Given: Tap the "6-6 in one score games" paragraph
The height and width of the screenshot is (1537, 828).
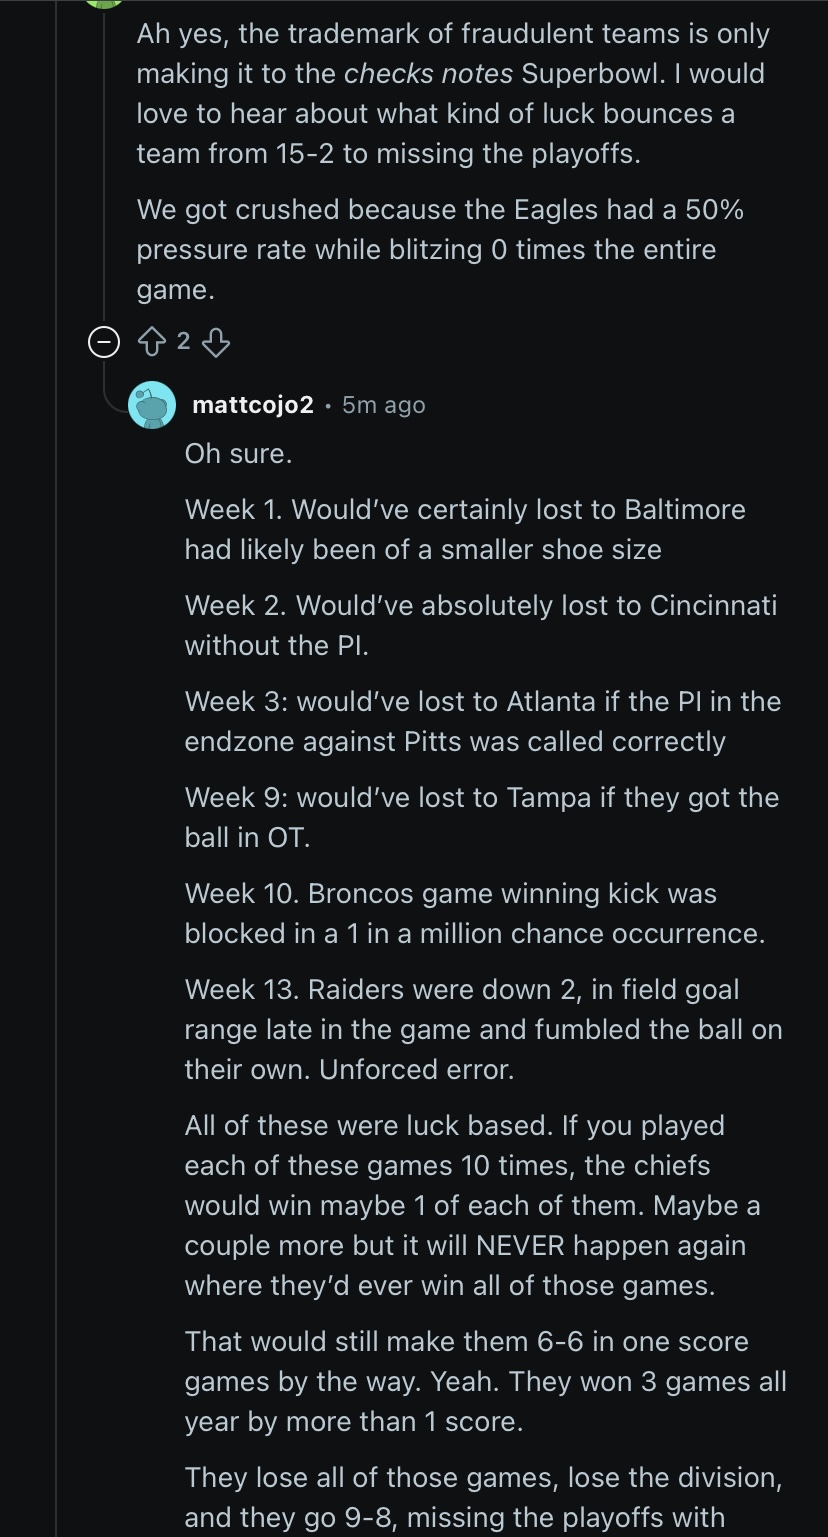Looking at the screenshot, I should click(485, 1381).
